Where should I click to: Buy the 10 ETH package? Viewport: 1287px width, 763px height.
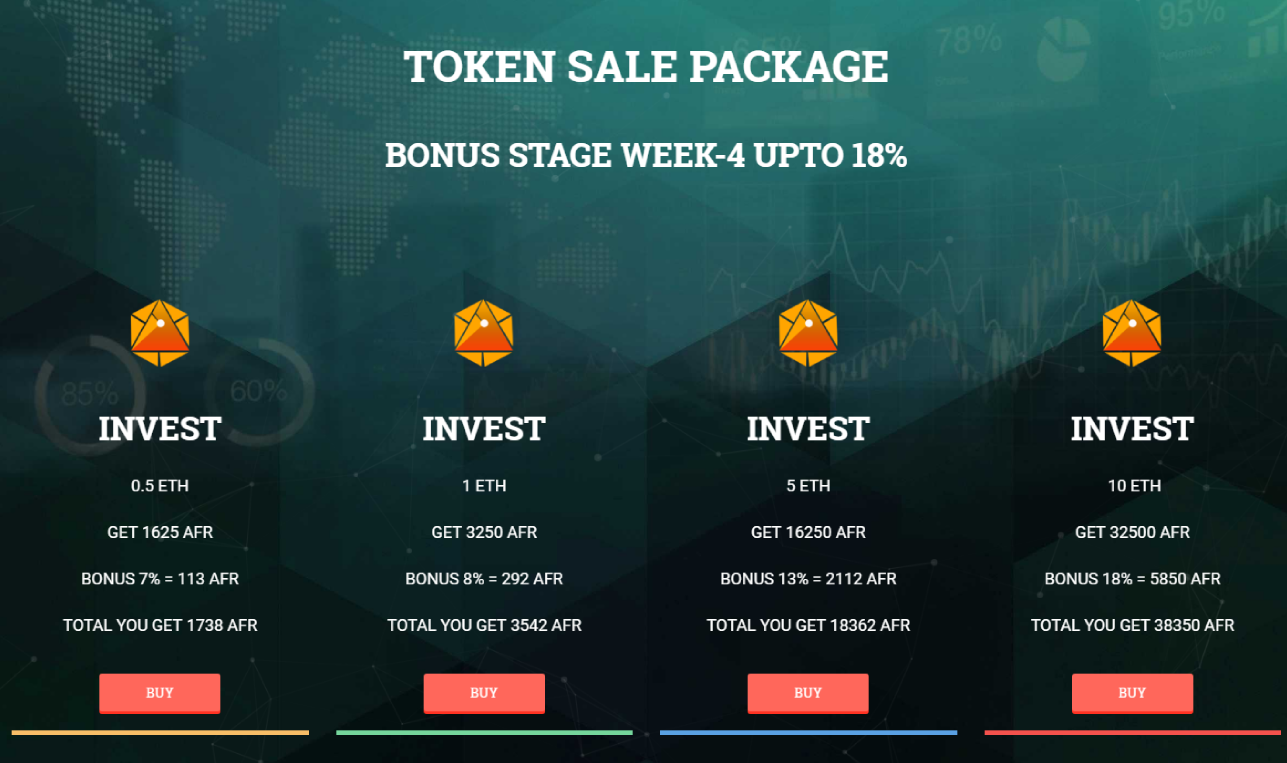[x=1132, y=693]
